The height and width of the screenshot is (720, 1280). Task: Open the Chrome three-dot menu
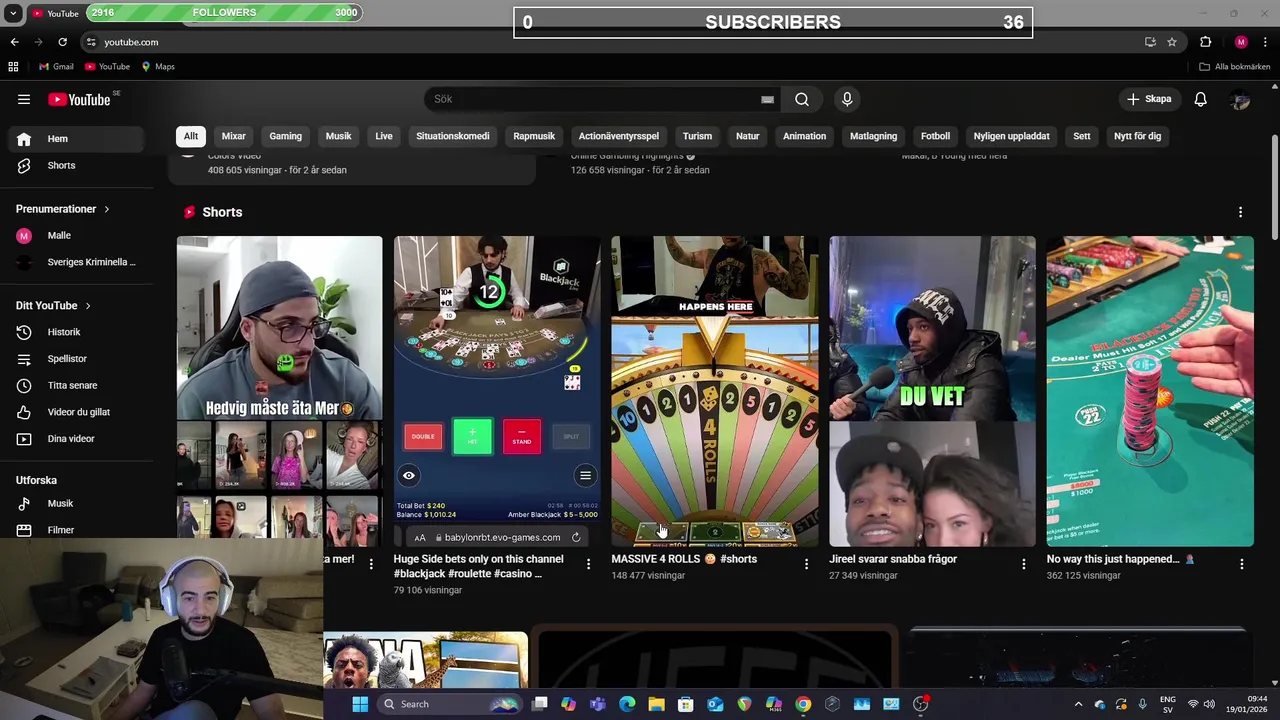pyautogui.click(x=1266, y=42)
